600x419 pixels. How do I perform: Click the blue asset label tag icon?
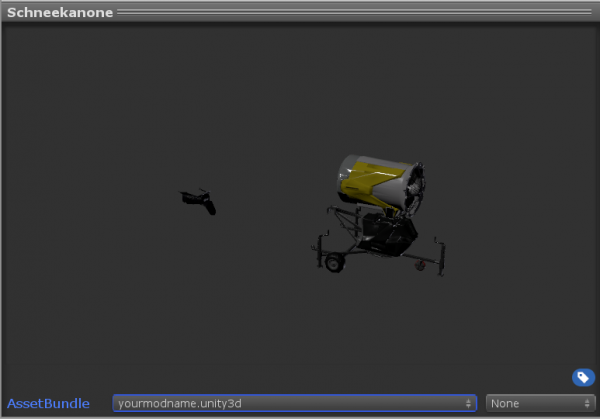(x=583, y=377)
